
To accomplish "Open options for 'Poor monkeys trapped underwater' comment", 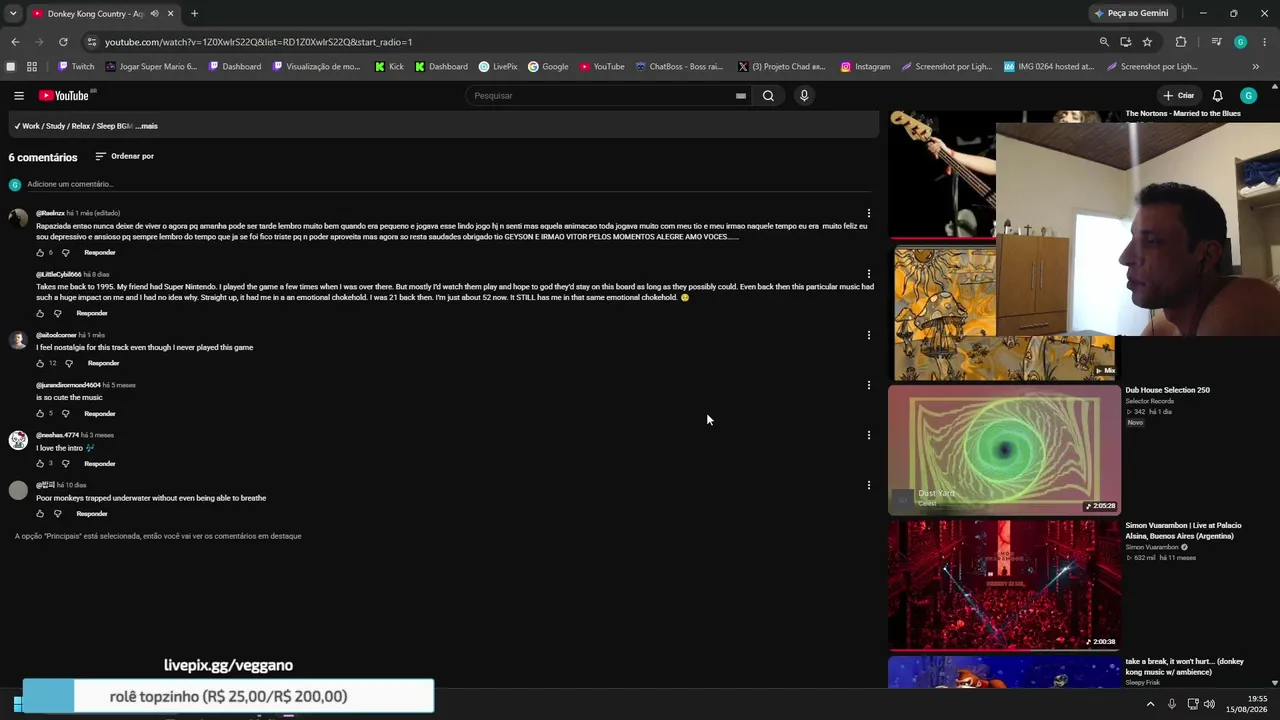I will click(x=869, y=485).
